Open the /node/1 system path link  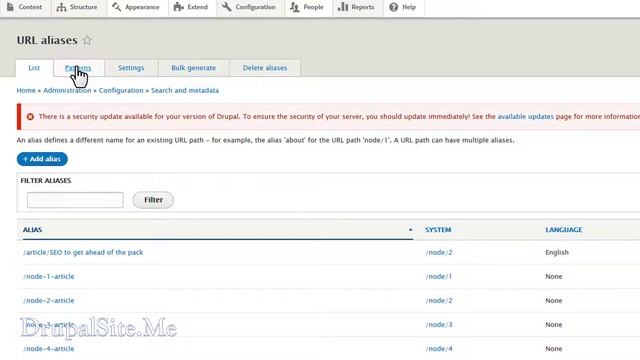tap(439, 276)
